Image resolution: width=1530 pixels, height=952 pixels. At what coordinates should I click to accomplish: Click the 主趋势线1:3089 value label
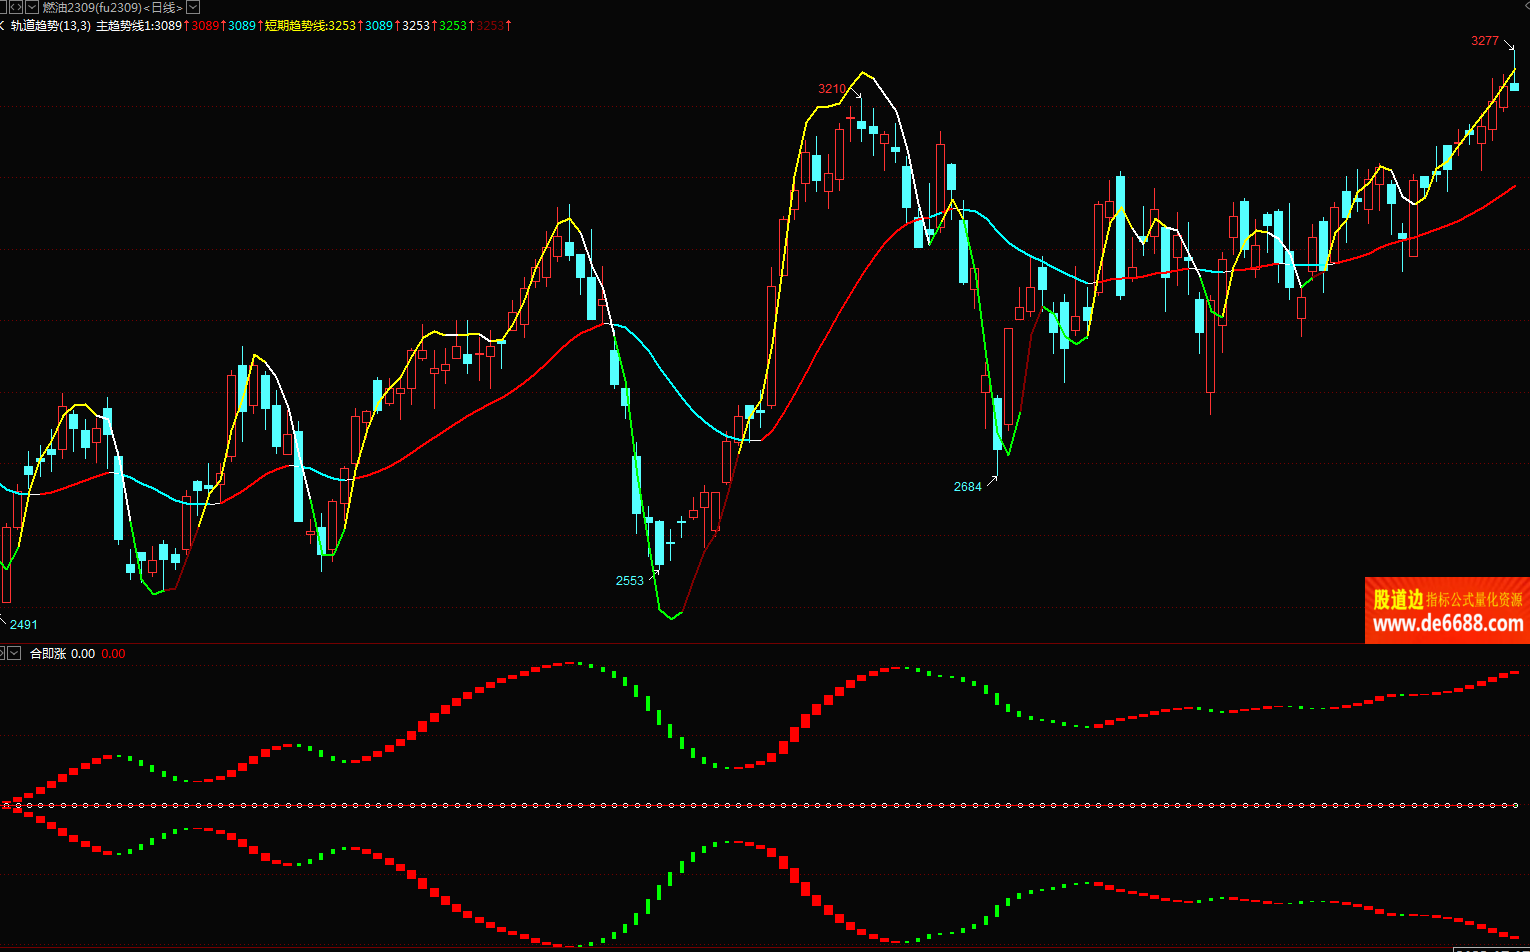click(139, 25)
